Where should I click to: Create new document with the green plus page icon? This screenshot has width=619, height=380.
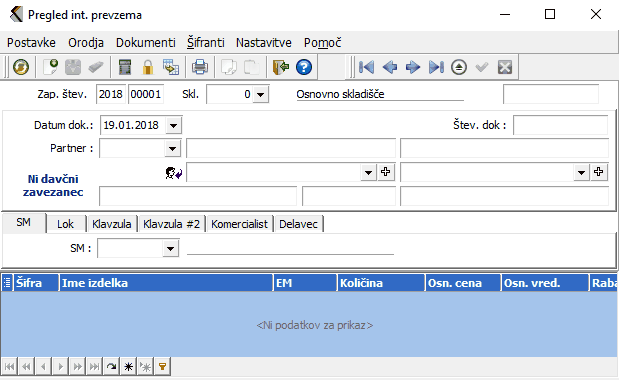(51, 67)
